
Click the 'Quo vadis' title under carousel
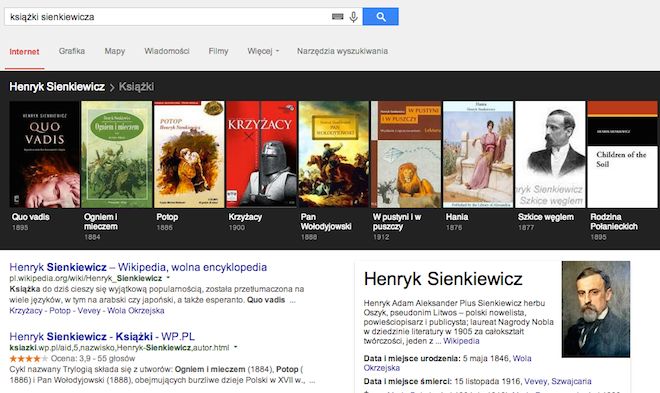[30, 217]
